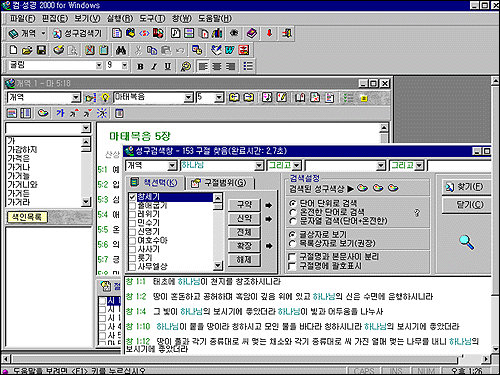500x375 pixels.
Task: Toggle underline formatting
Action: coord(167,66)
